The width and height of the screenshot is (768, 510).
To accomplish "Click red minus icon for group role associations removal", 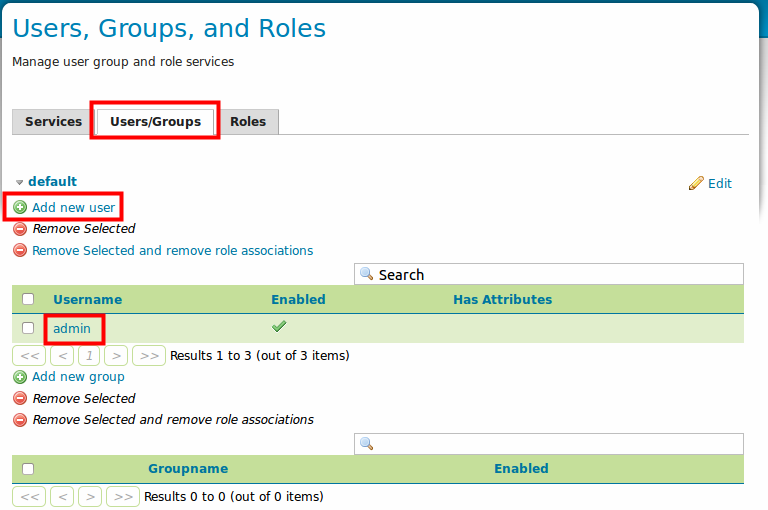I will pyautogui.click(x=20, y=420).
